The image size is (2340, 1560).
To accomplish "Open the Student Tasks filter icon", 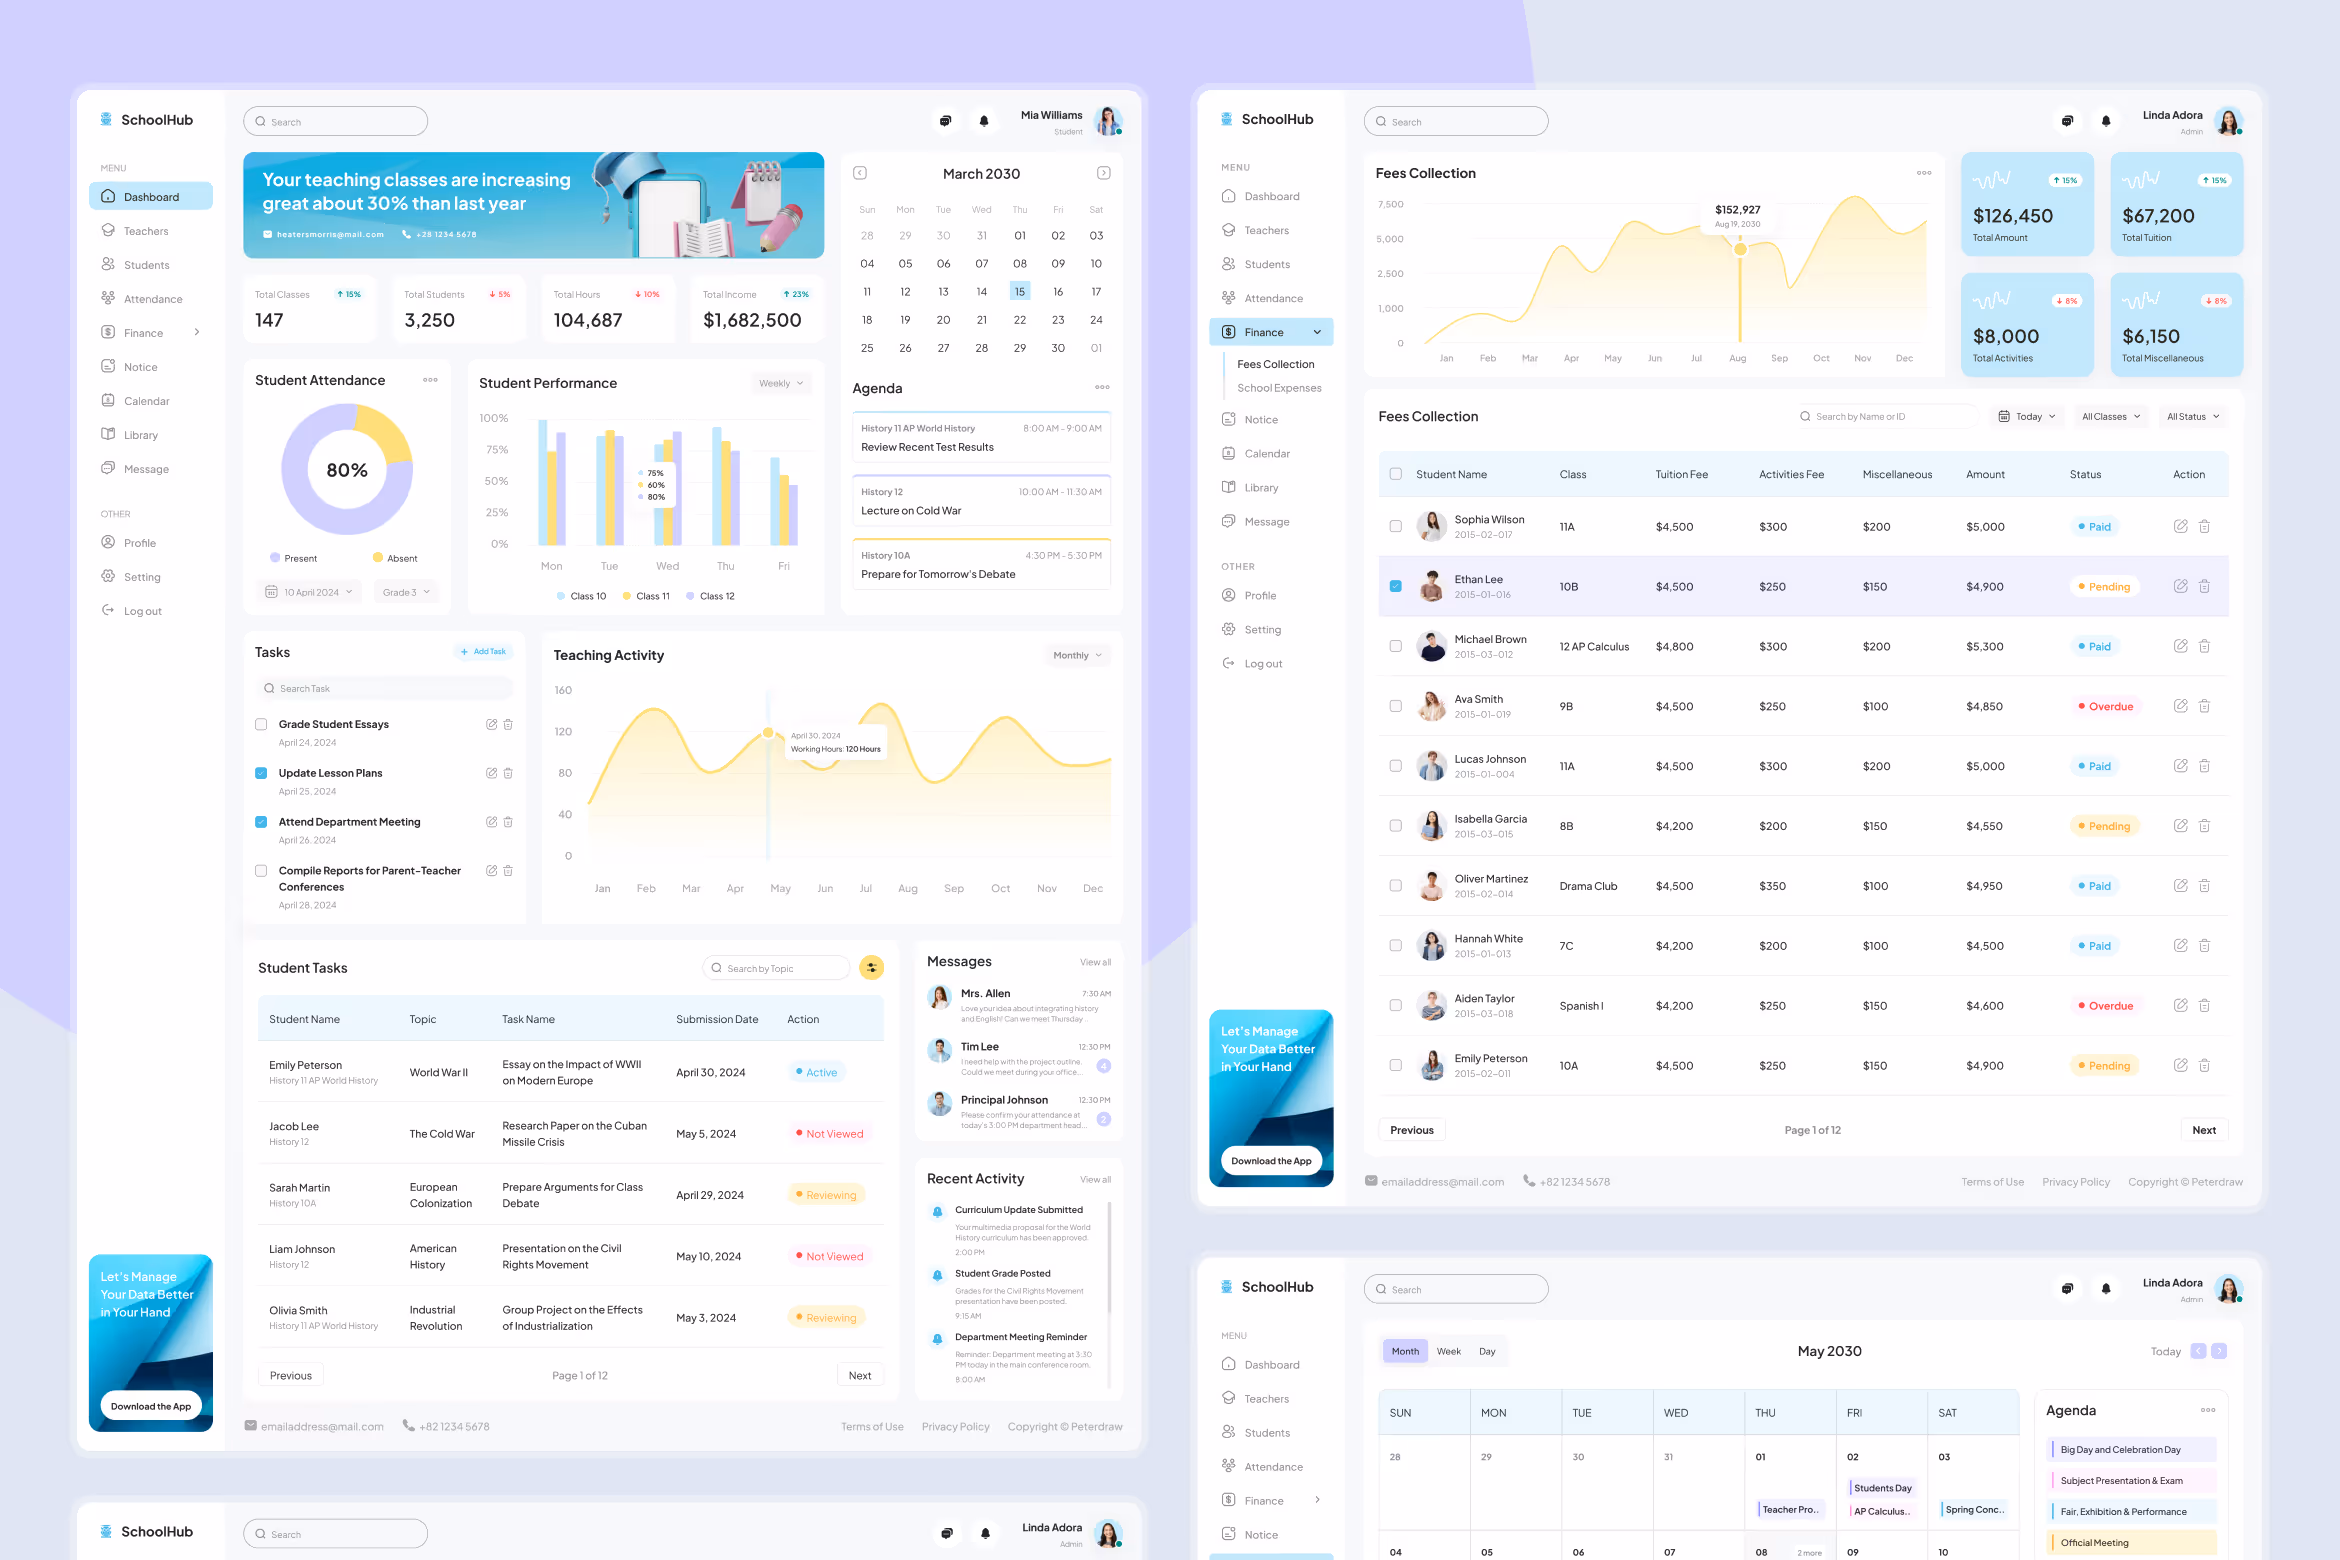I will (872, 967).
